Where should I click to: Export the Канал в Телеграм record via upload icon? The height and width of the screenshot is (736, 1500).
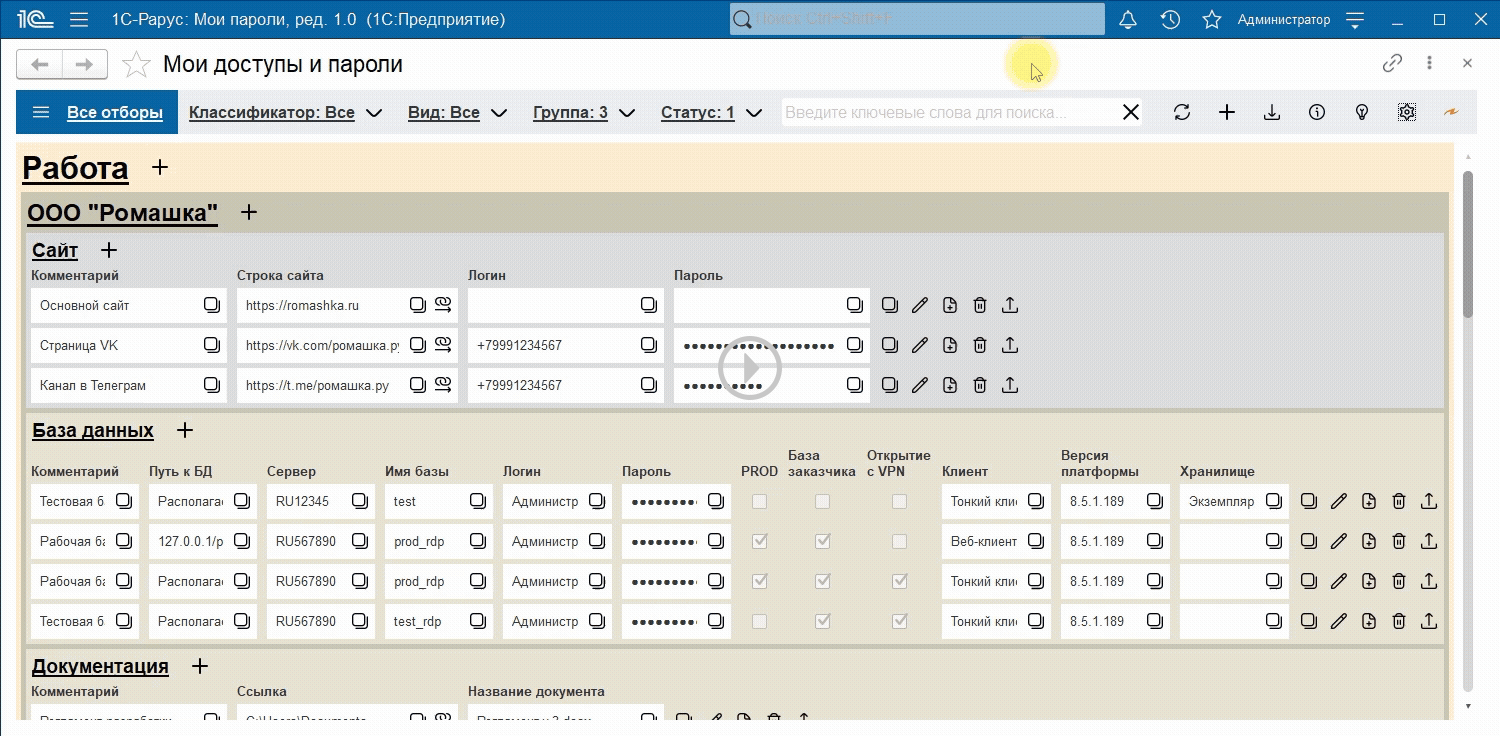[1010, 385]
